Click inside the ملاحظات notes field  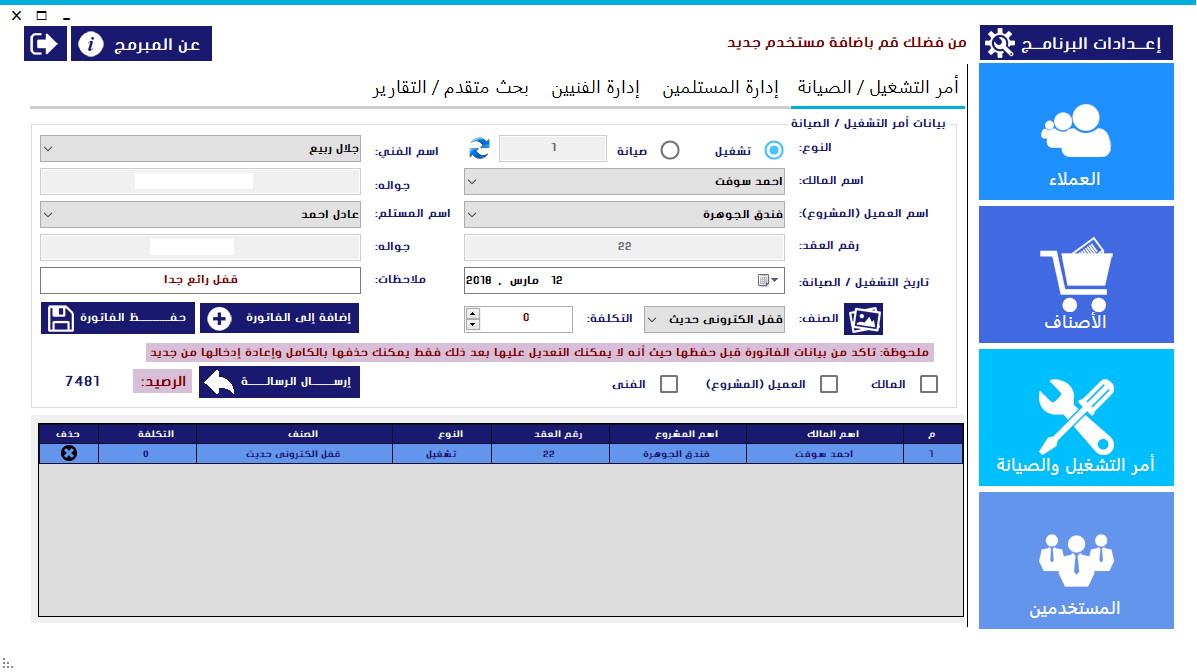[200, 280]
